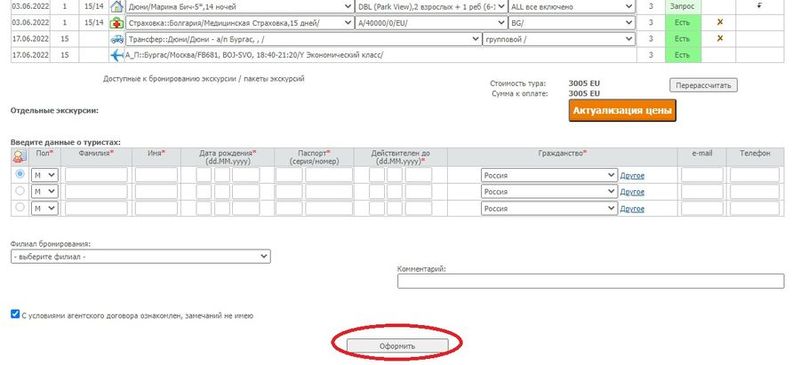Focus the Фамилия field of second tourist
Image resolution: width=800 pixels, height=365 pixels.
click(96, 192)
